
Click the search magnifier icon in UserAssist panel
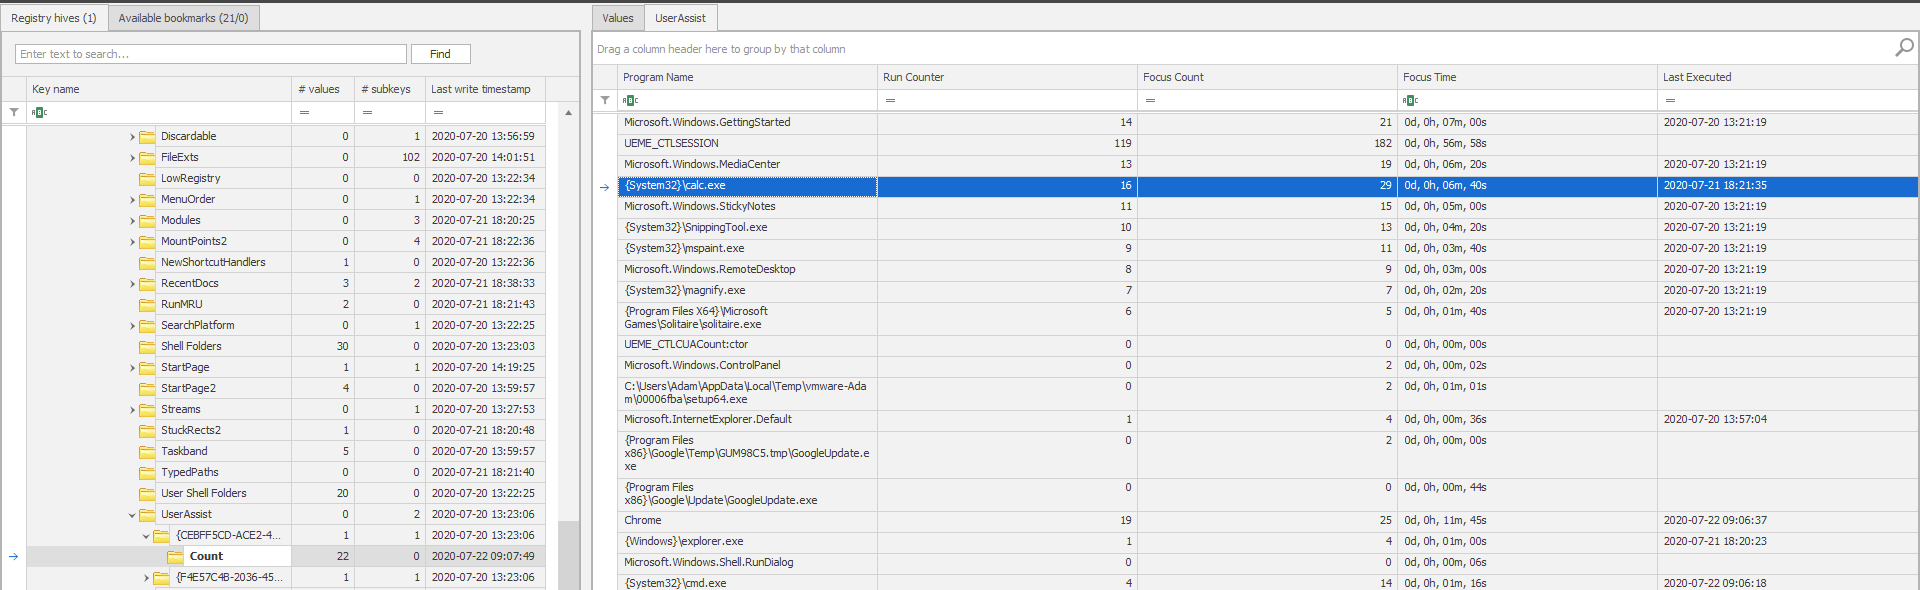click(1904, 47)
